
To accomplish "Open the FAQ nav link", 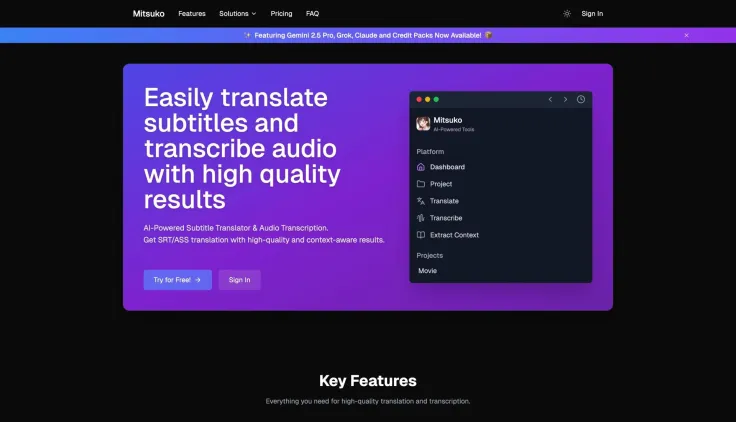I will tap(312, 14).
